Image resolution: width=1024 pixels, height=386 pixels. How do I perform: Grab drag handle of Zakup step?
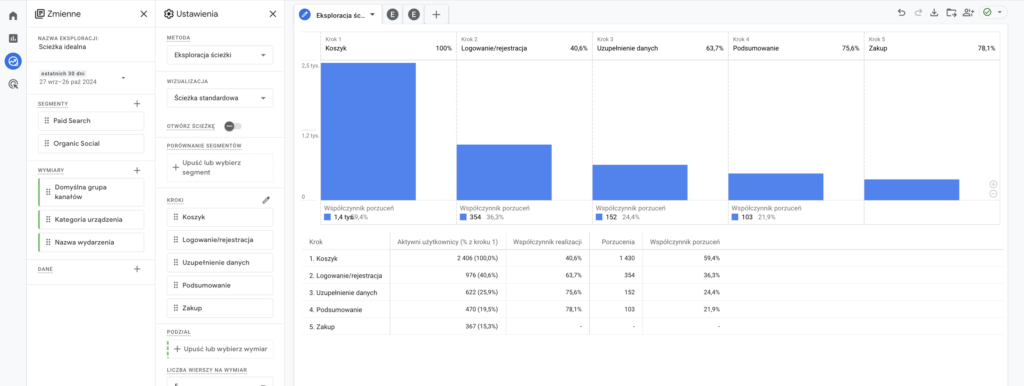[x=176, y=308]
